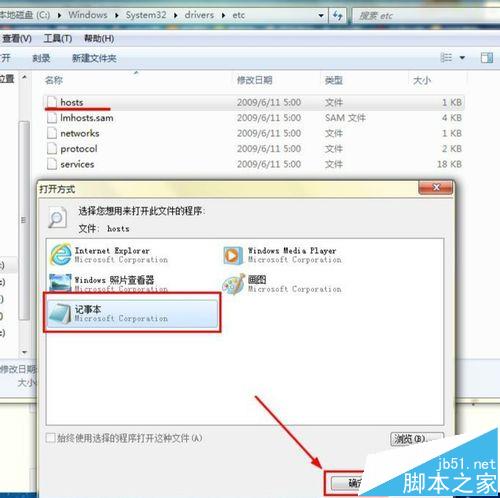
Task: Choose the Internet Explorer program icon
Action: coord(61,255)
